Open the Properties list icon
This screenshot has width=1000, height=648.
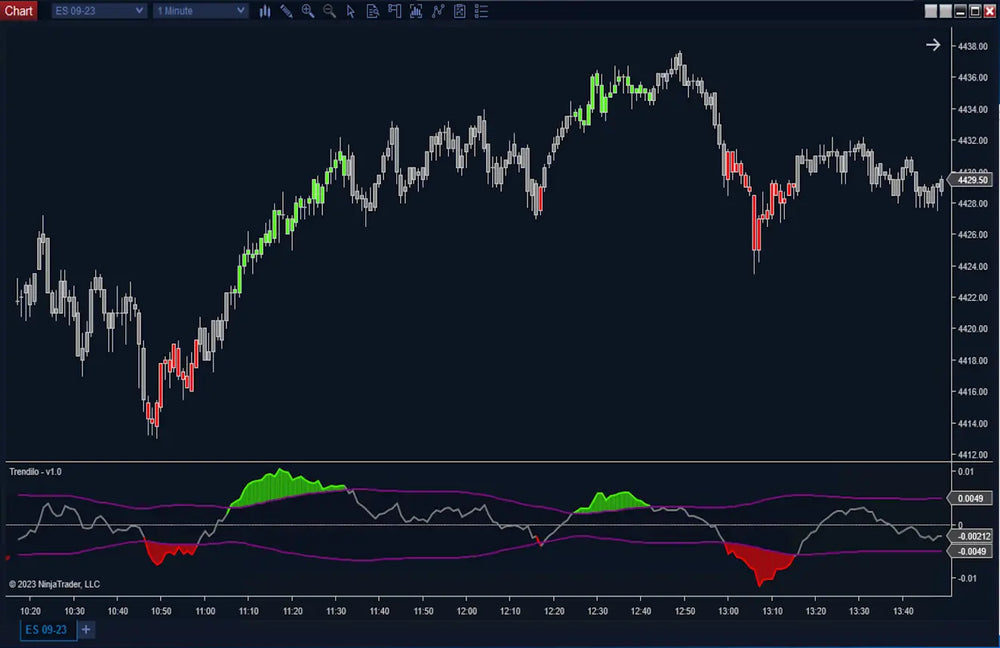[481, 11]
